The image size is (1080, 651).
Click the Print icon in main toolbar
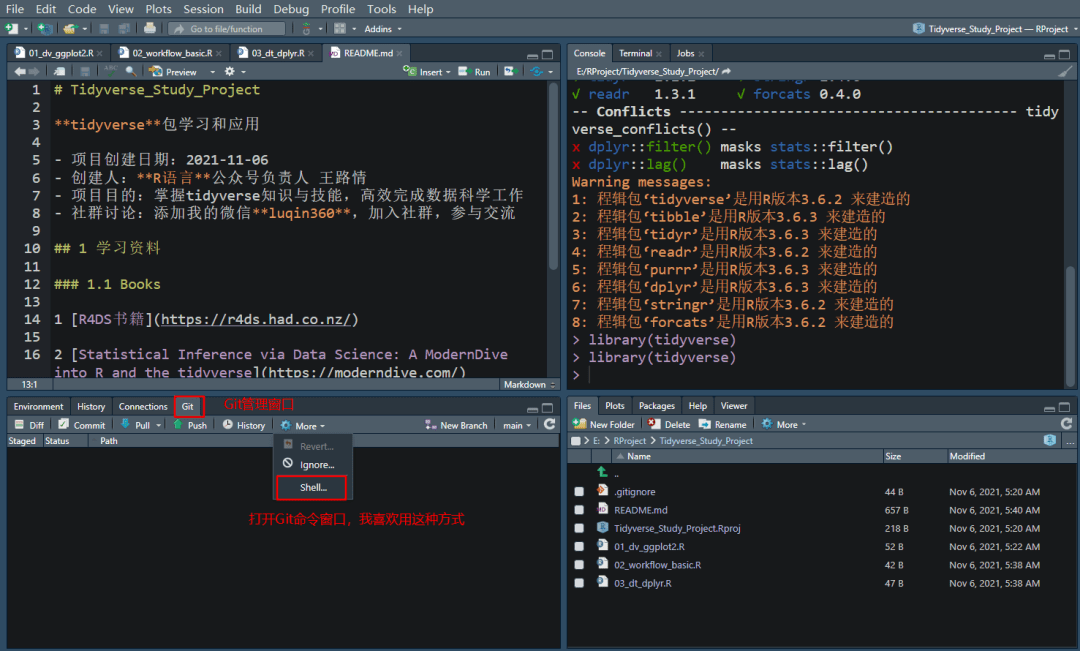tap(149, 29)
